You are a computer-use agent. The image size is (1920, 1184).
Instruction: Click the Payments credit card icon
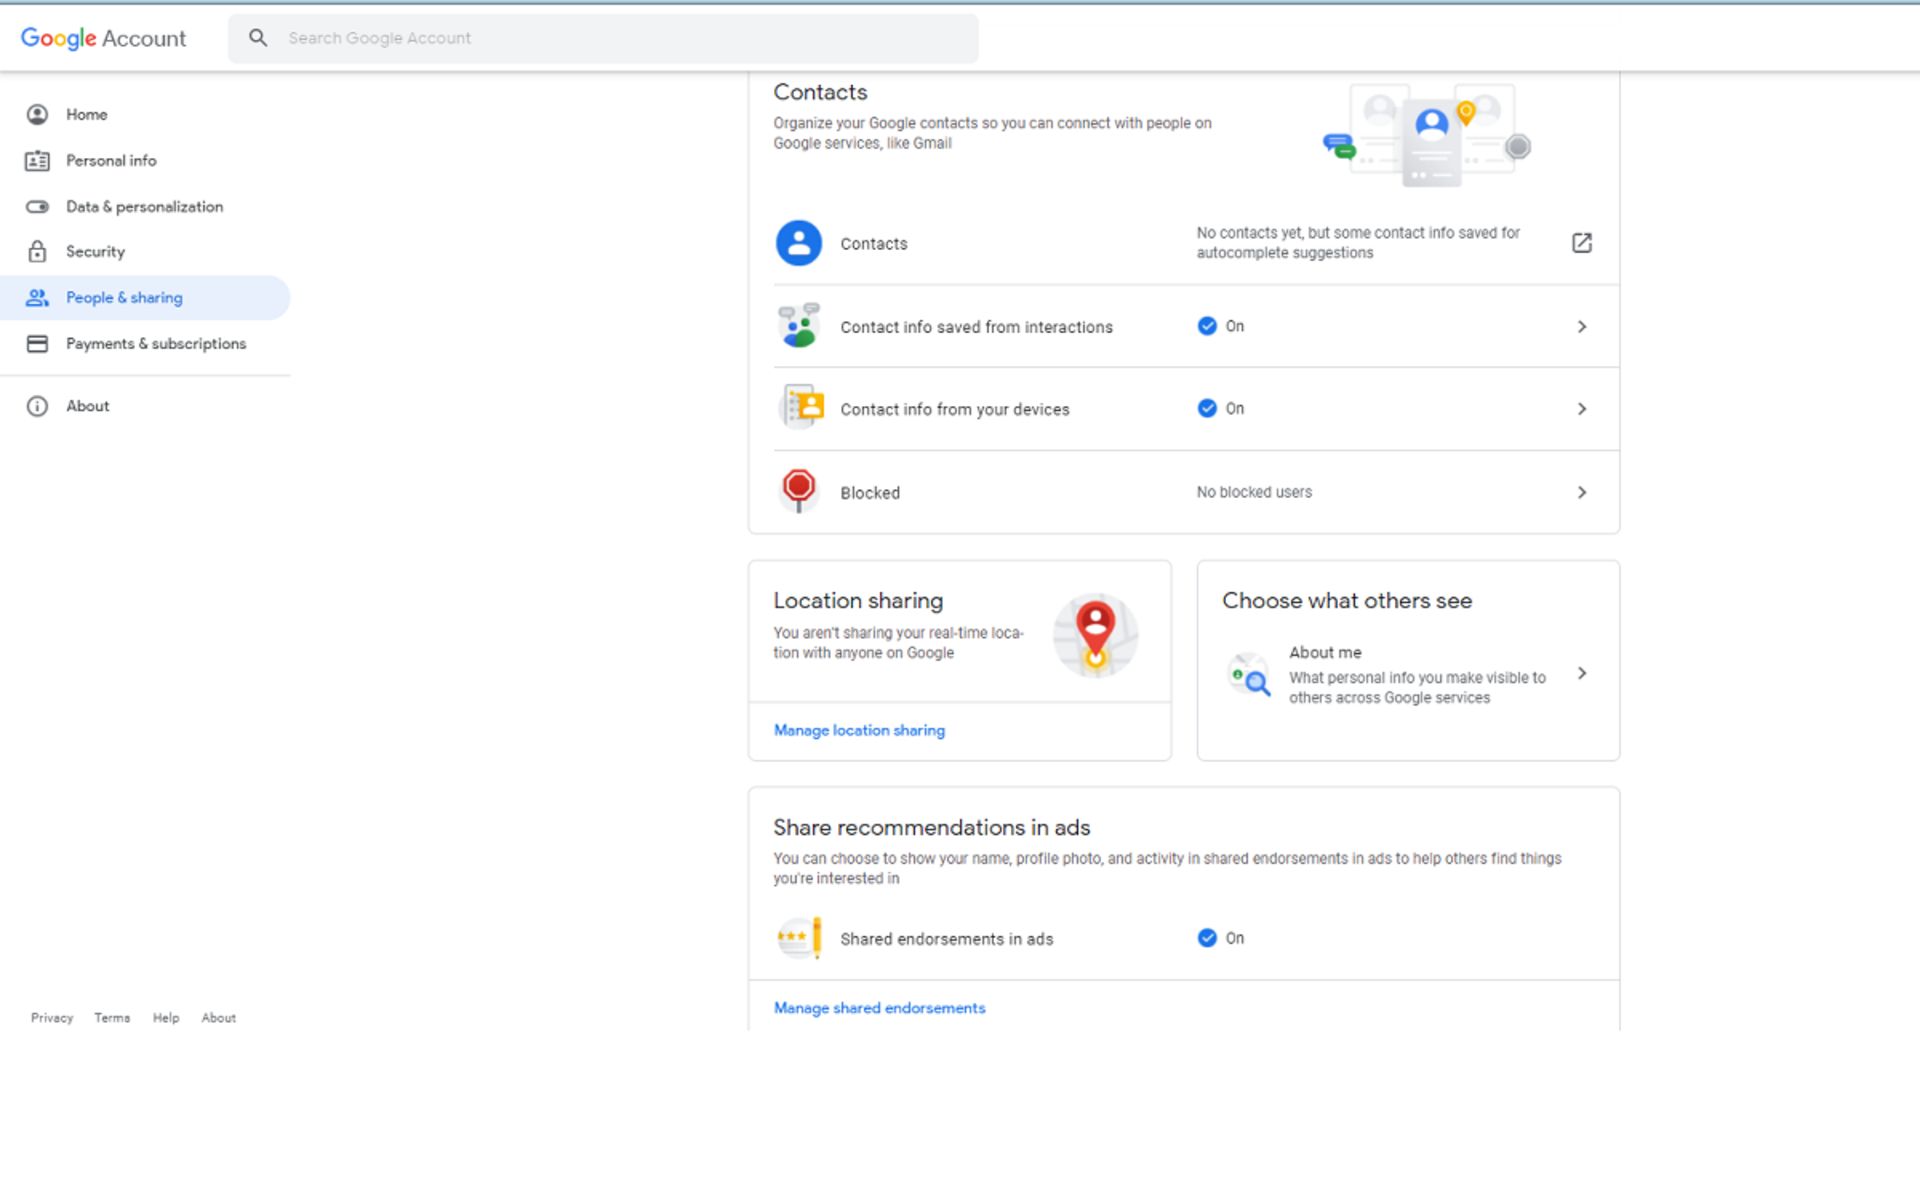click(37, 343)
